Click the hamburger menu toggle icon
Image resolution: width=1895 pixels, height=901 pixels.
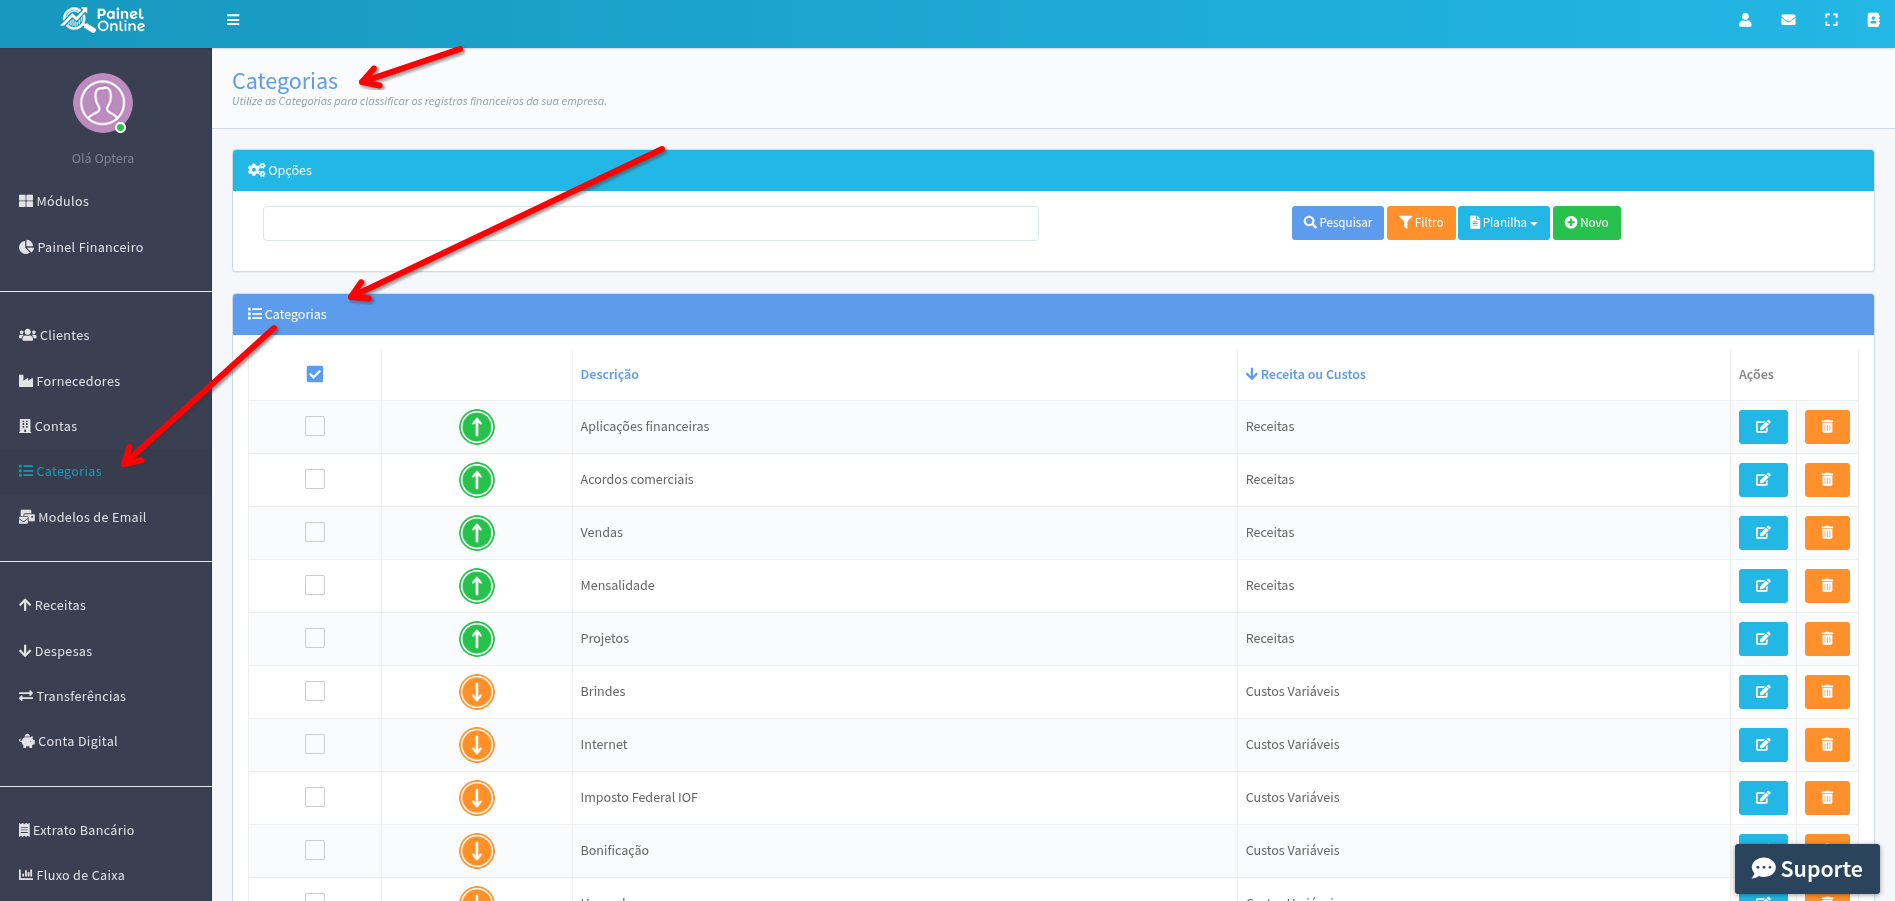click(x=233, y=20)
